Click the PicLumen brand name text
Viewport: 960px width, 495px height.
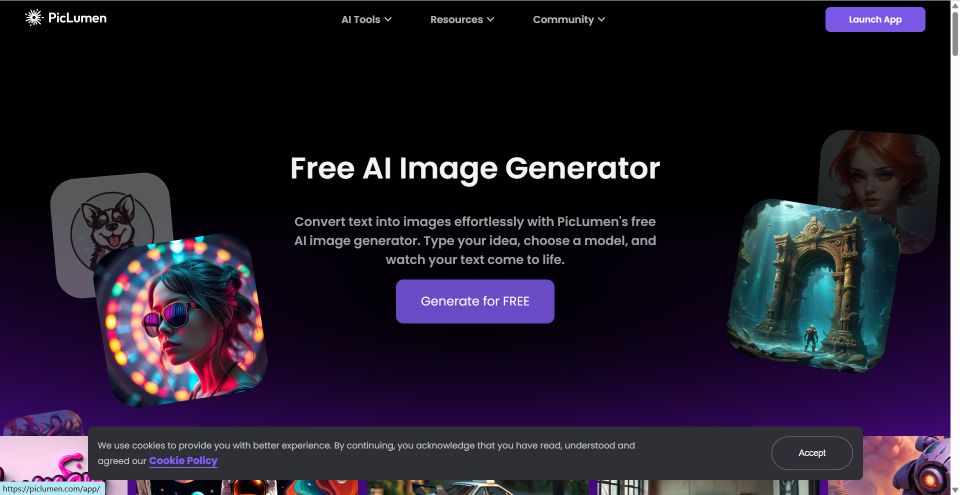pyautogui.click(x=77, y=18)
